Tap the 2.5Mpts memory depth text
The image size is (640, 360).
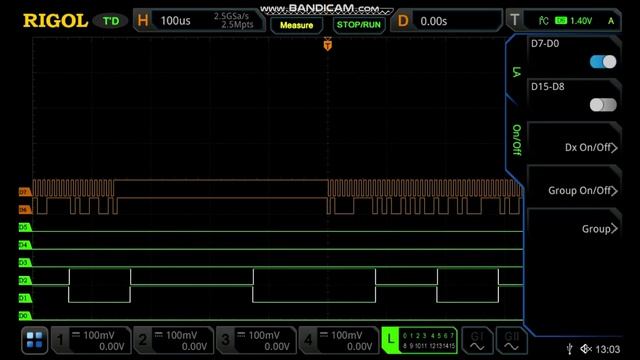click(x=237, y=25)
